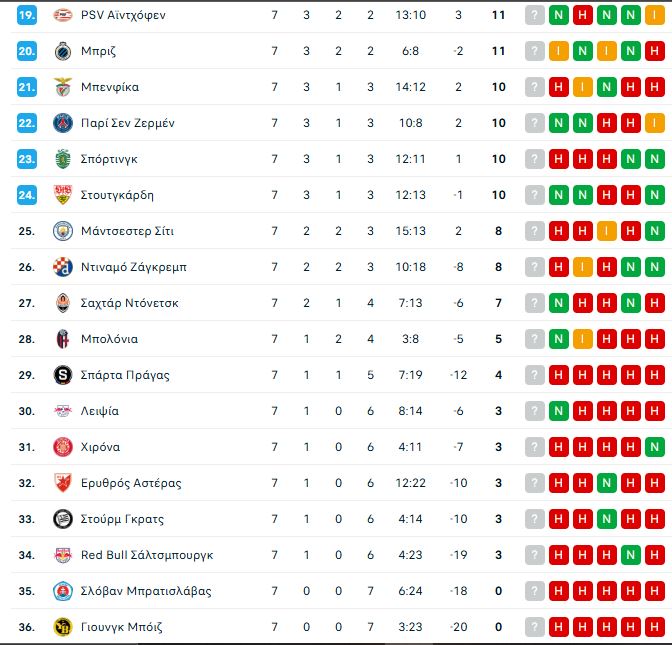Open the Σαχτάρ Ντόνετσκ team link
Screen dimensions: 672x645
[x=129, y=303]
